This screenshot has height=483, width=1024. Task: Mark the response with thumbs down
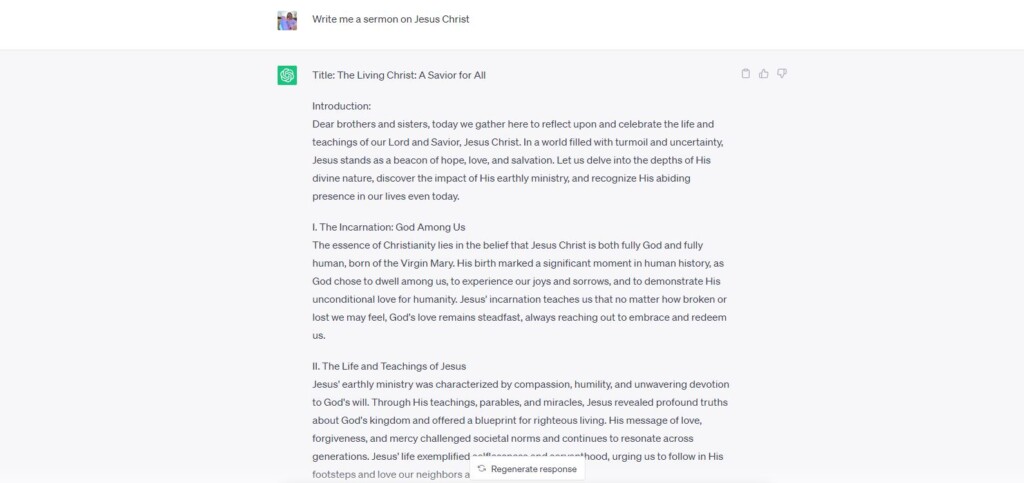tap(782, 73)
